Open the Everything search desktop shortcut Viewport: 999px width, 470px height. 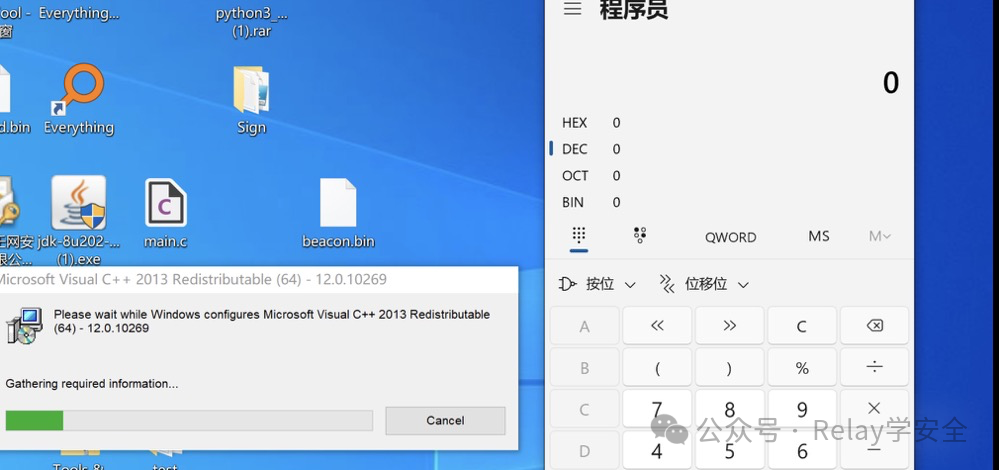(x=79, y=99)
